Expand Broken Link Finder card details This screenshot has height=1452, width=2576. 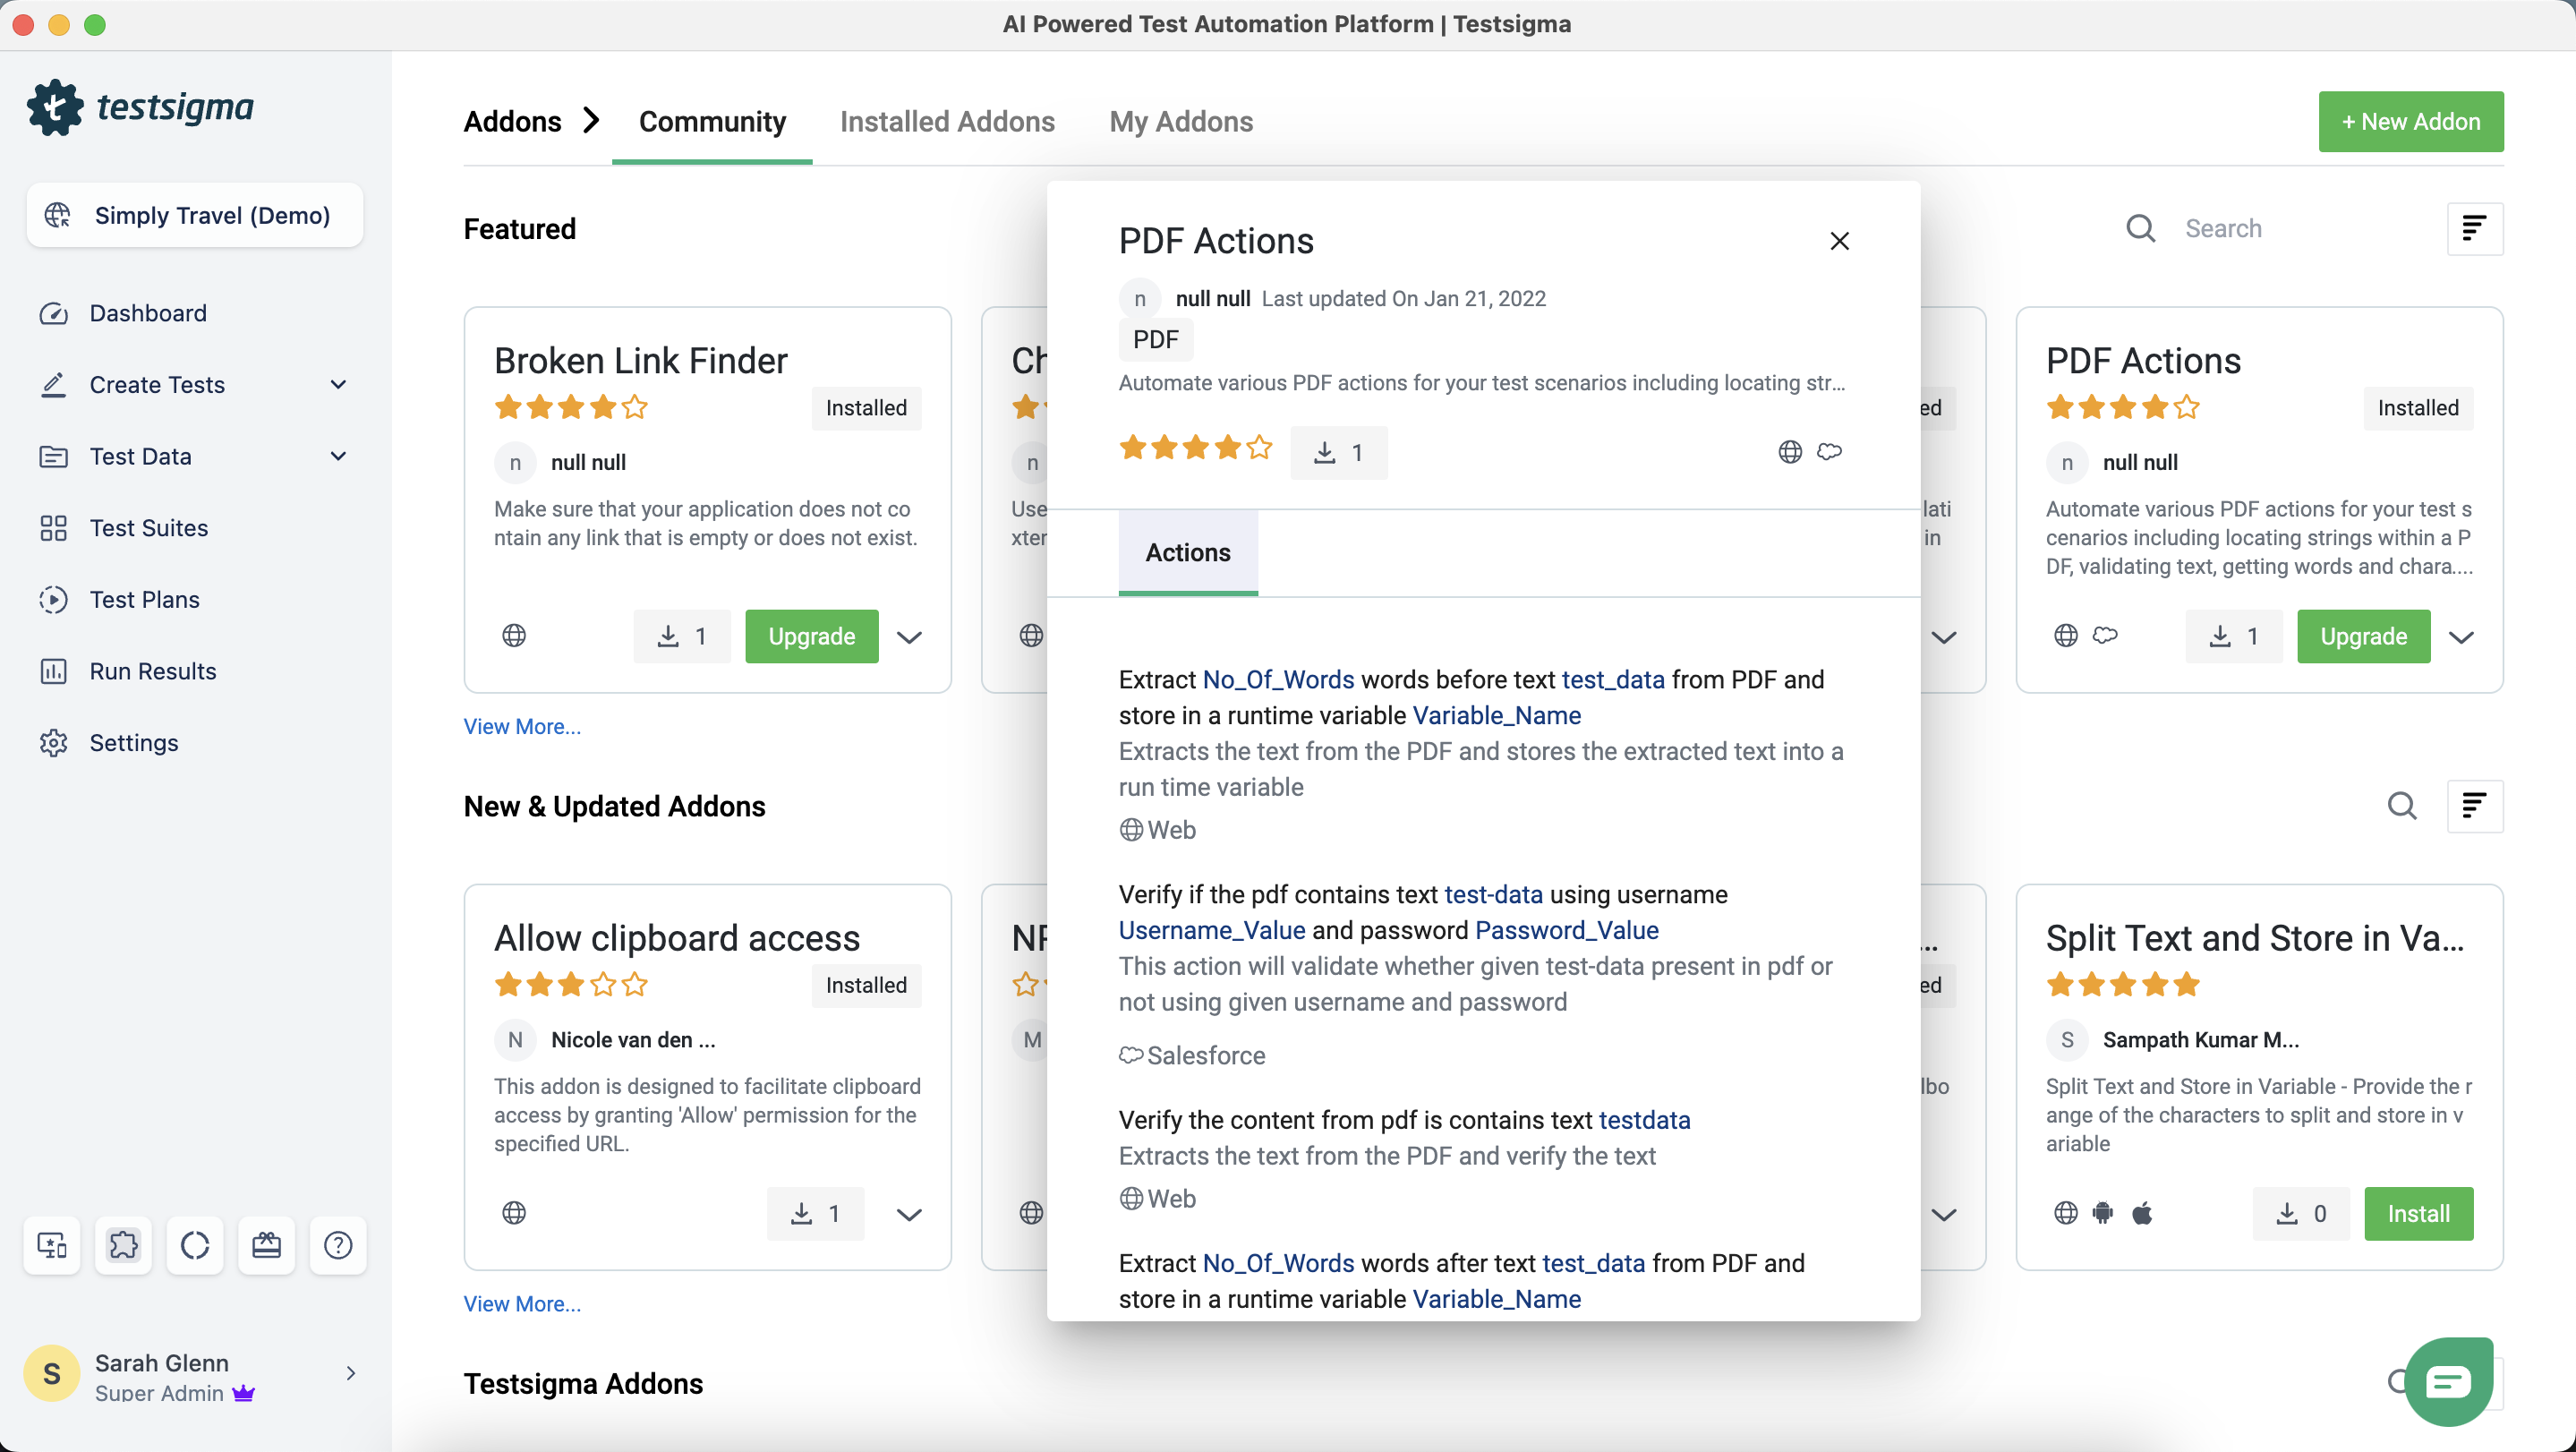pyautogui.click(x=909, y=637)
